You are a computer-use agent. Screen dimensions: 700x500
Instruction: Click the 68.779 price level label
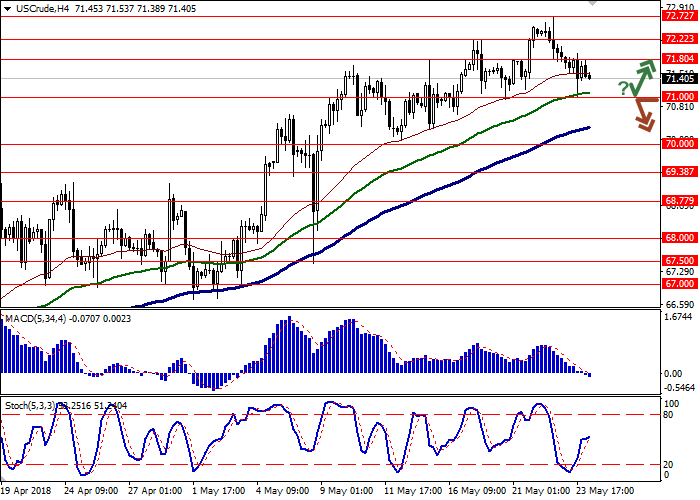click(x=679, y=201)
